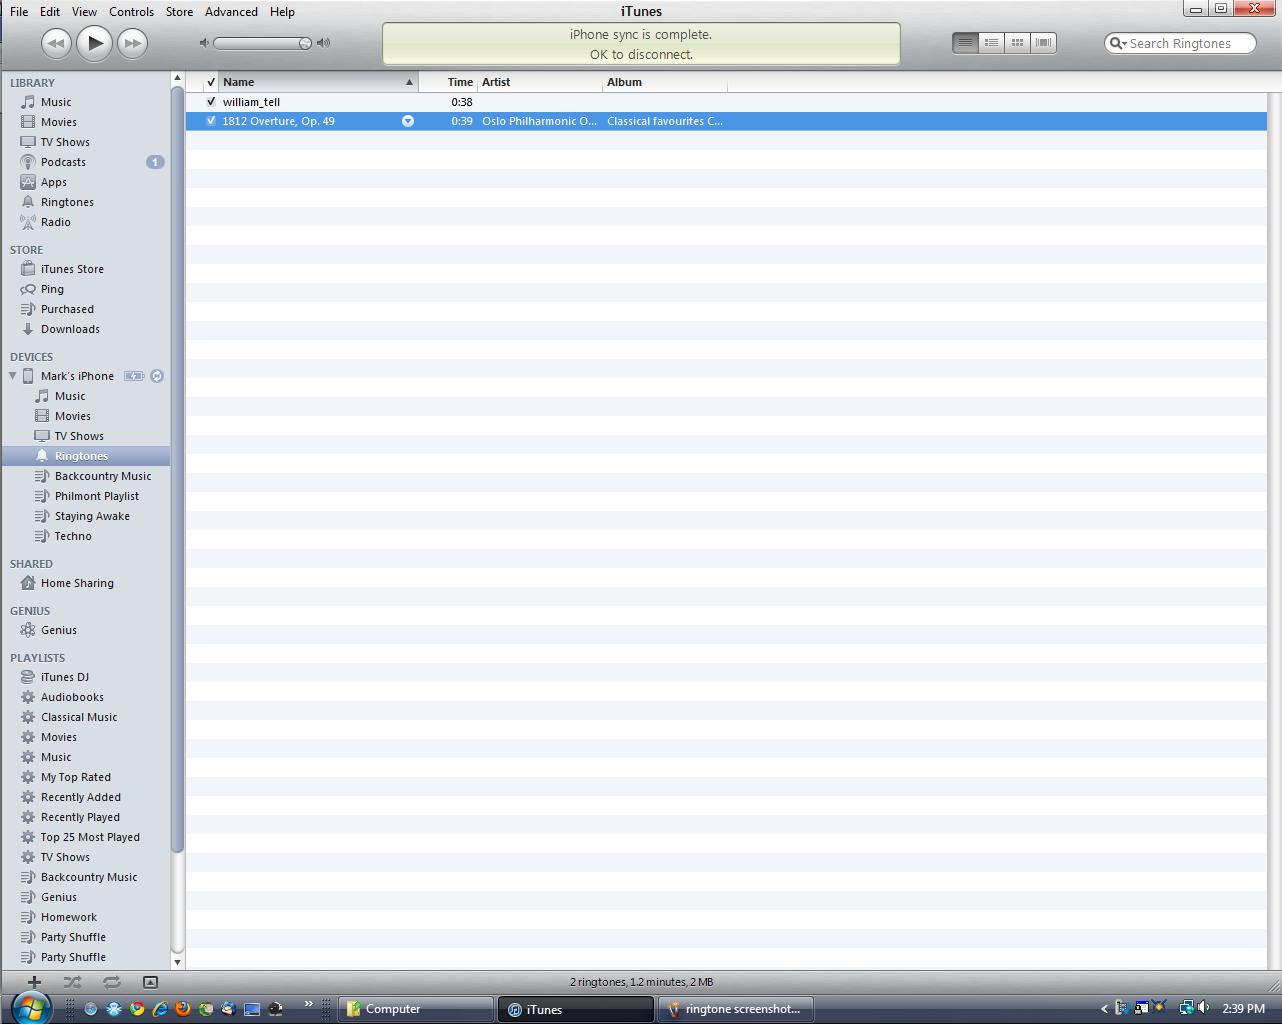This screenshot has width=1282, height=1024.
Task: Collapse the Mark's iPhone device tree
Action: [13, 376]
